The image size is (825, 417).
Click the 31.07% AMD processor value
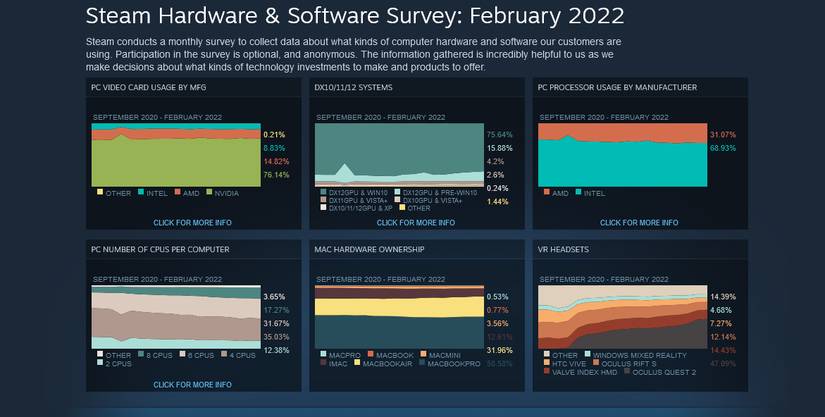pyautogui.click(x=723, y=135)
